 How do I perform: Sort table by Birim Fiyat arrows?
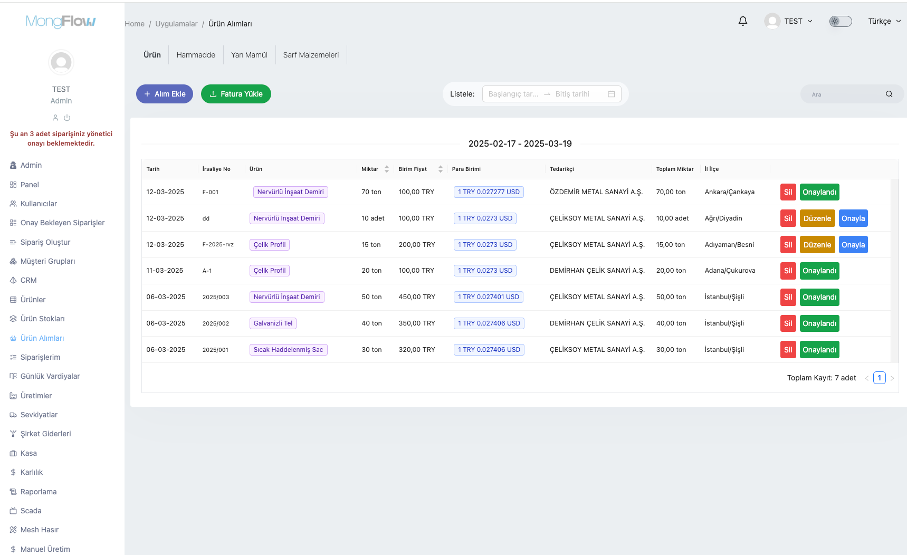click(x=440, y=169)
